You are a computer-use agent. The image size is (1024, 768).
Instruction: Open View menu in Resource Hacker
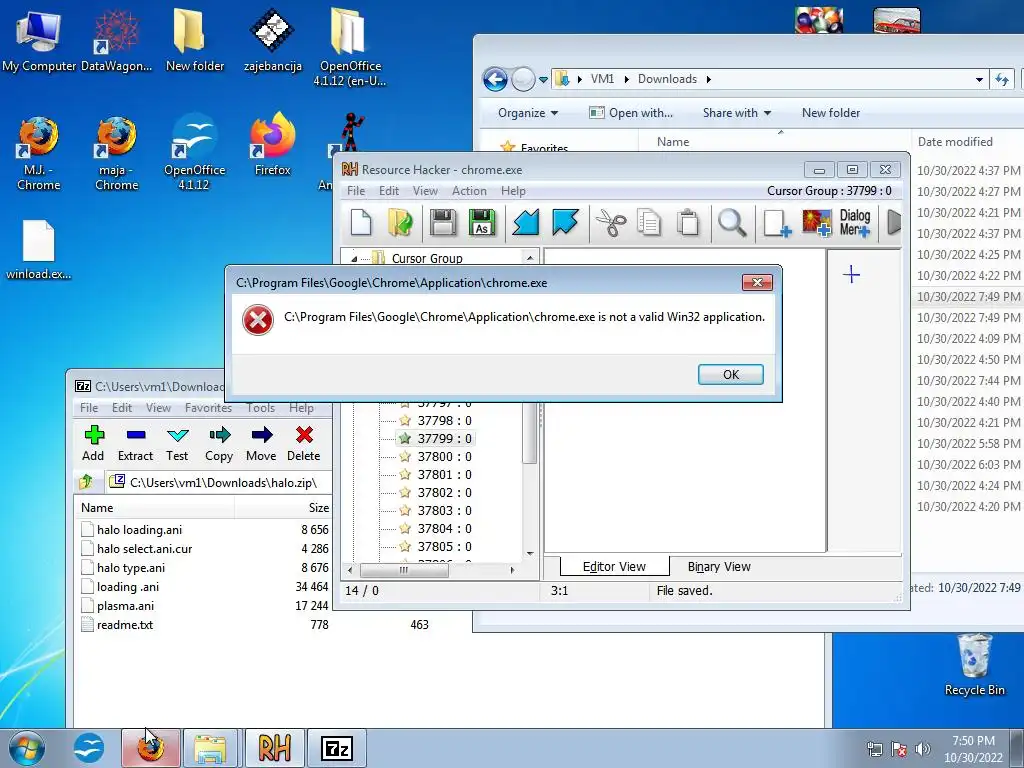tap(425, 191)
